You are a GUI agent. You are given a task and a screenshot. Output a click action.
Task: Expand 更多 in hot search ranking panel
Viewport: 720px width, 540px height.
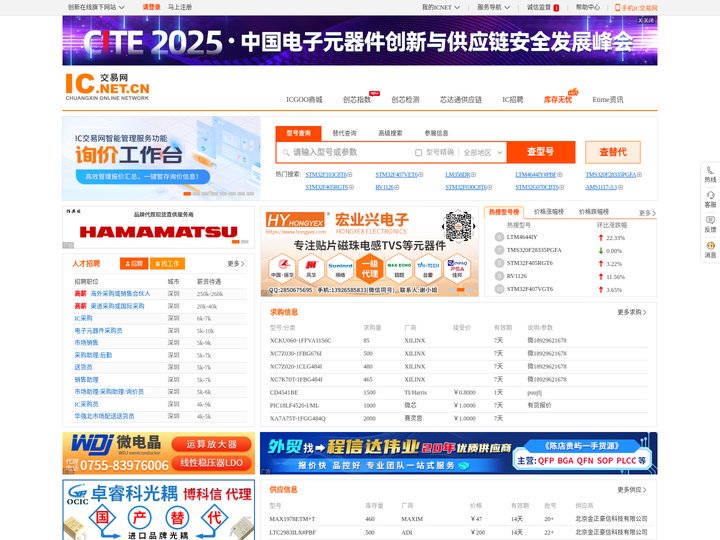coord(647,213)
